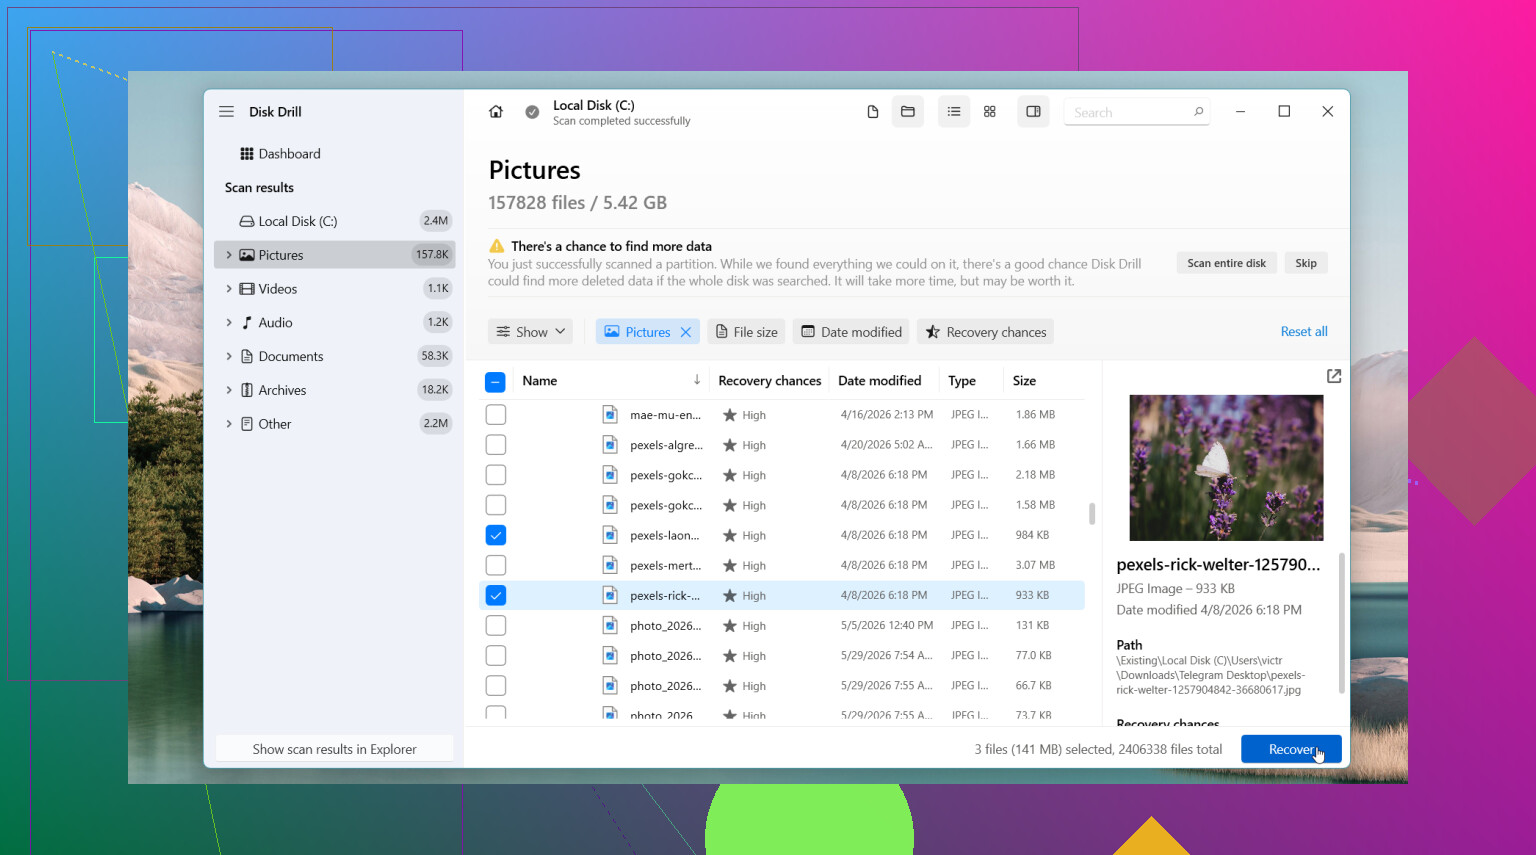Check the box for the 1.58 MB pexels-gokc file
1536x855 pixels.
(495, 505)
